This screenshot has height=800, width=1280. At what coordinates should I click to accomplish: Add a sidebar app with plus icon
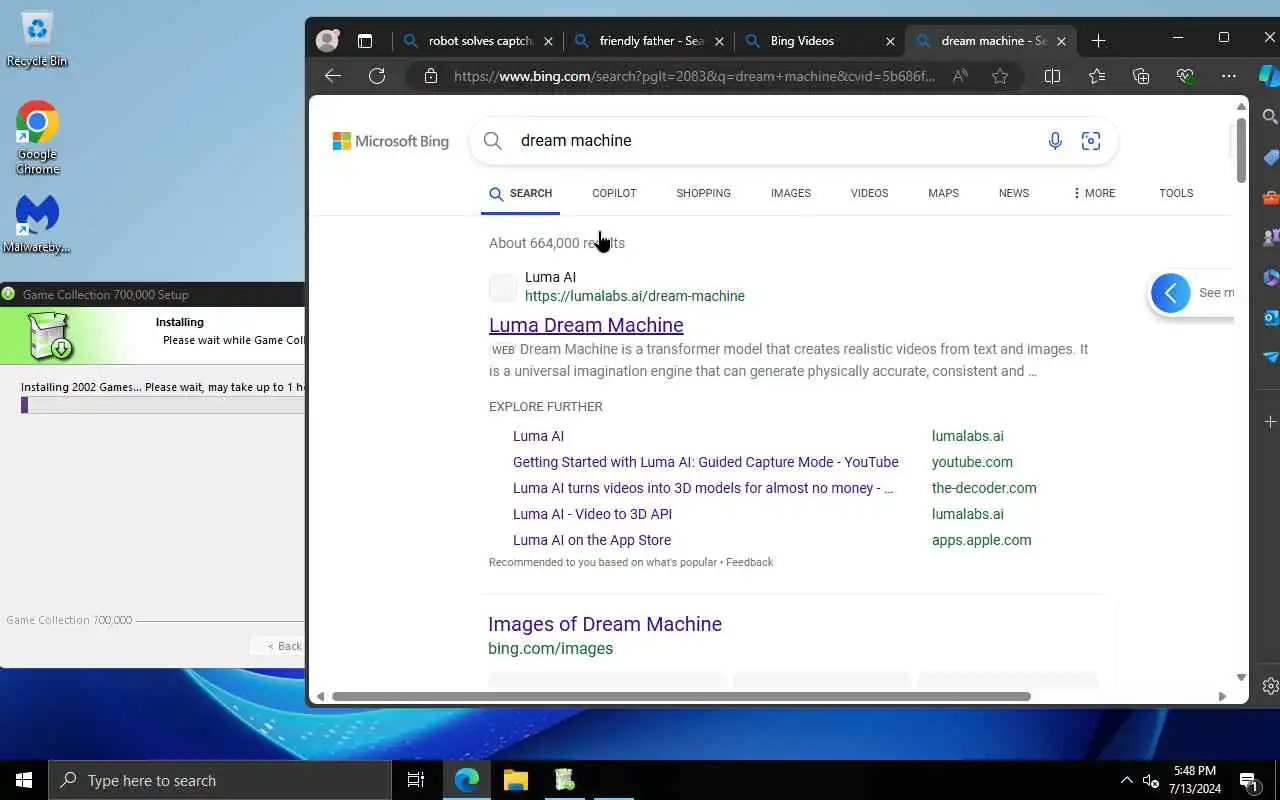tap(1270, 422)
